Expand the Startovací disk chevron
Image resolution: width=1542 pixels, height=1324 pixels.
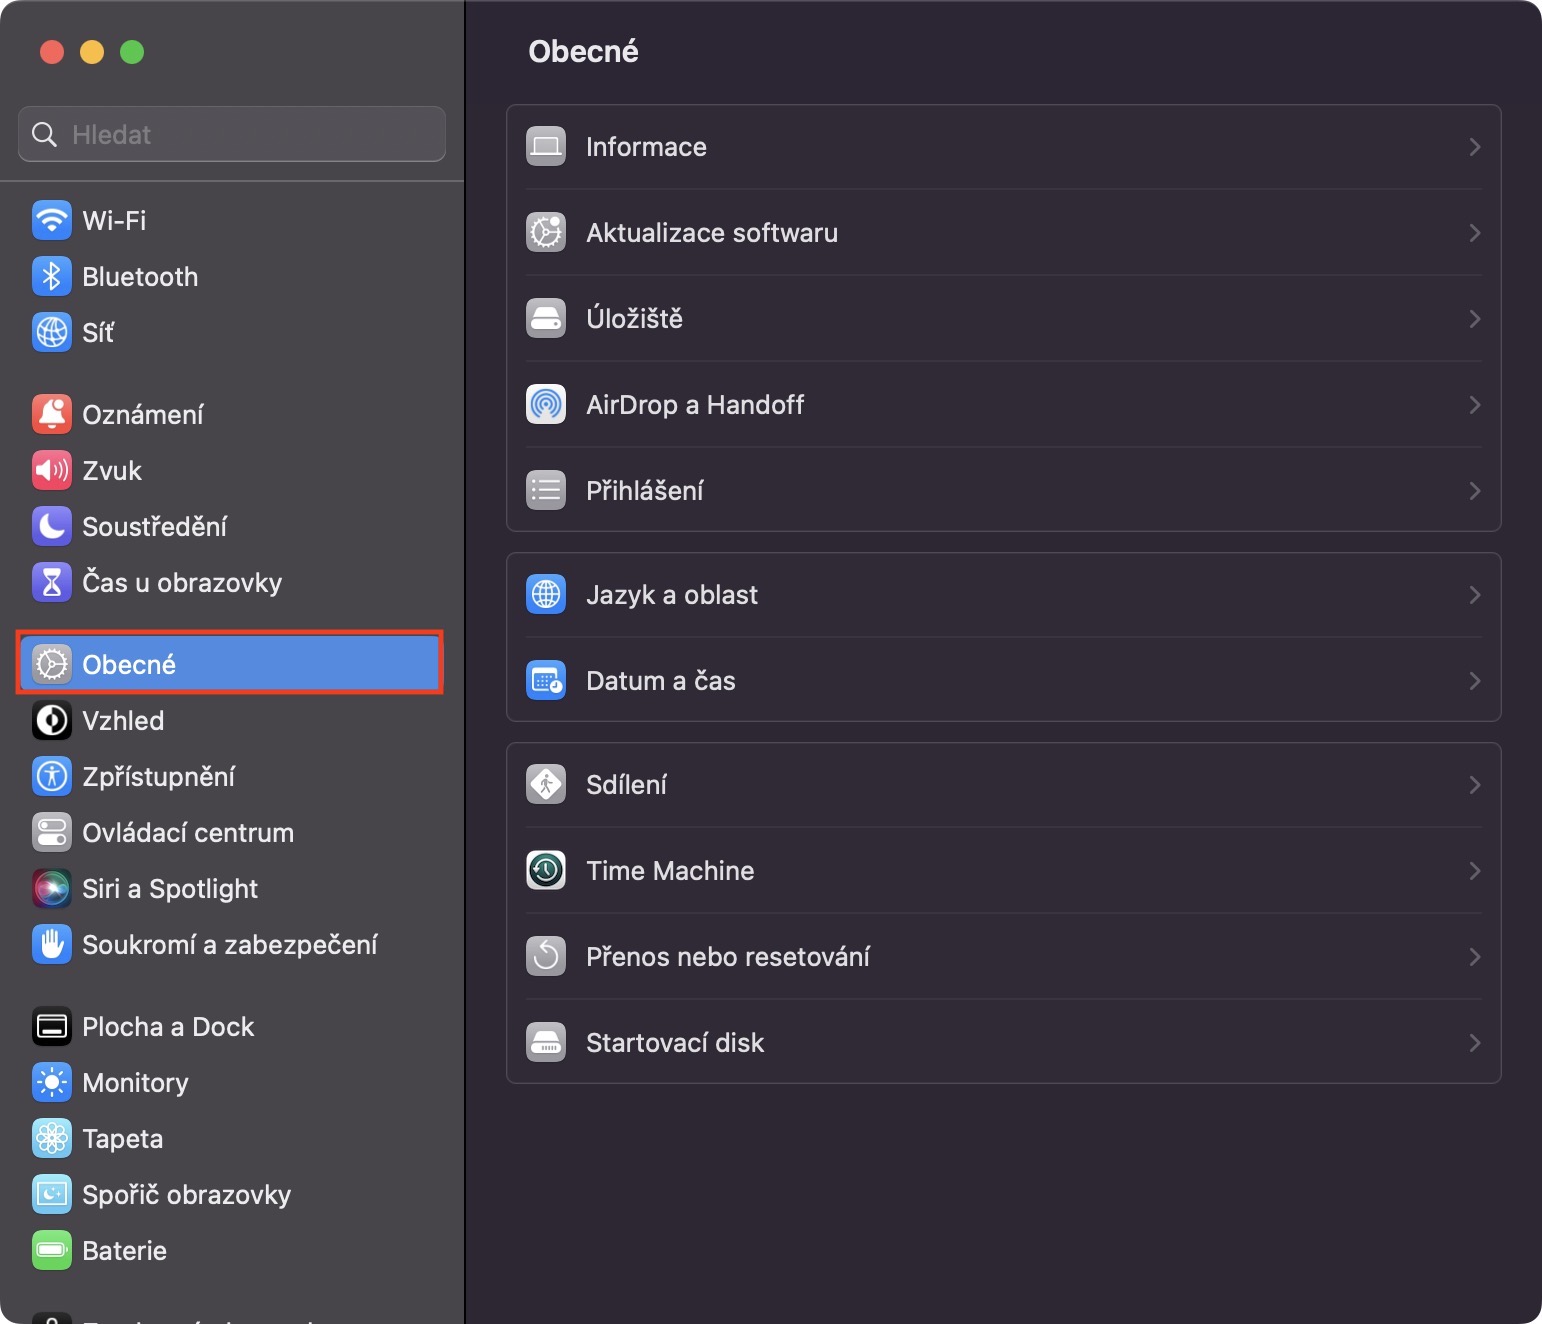[x=1474, y=1043]
